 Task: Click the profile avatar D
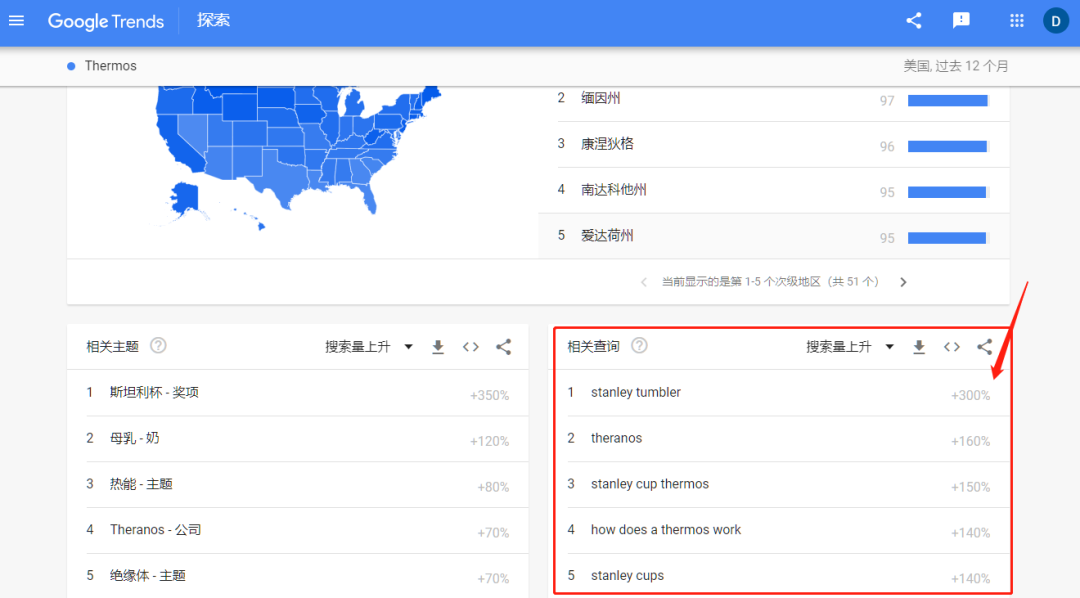[1055, 20]
